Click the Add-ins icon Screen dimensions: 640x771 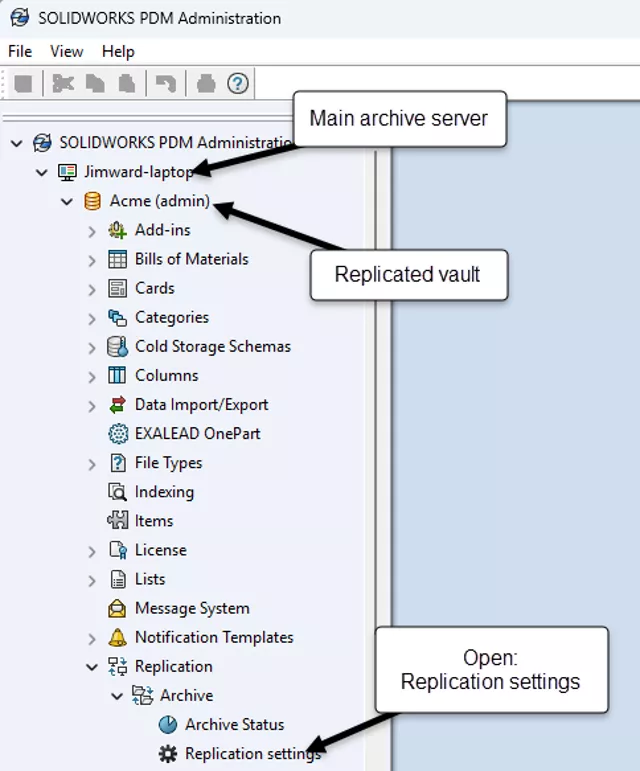coord(117,230)
